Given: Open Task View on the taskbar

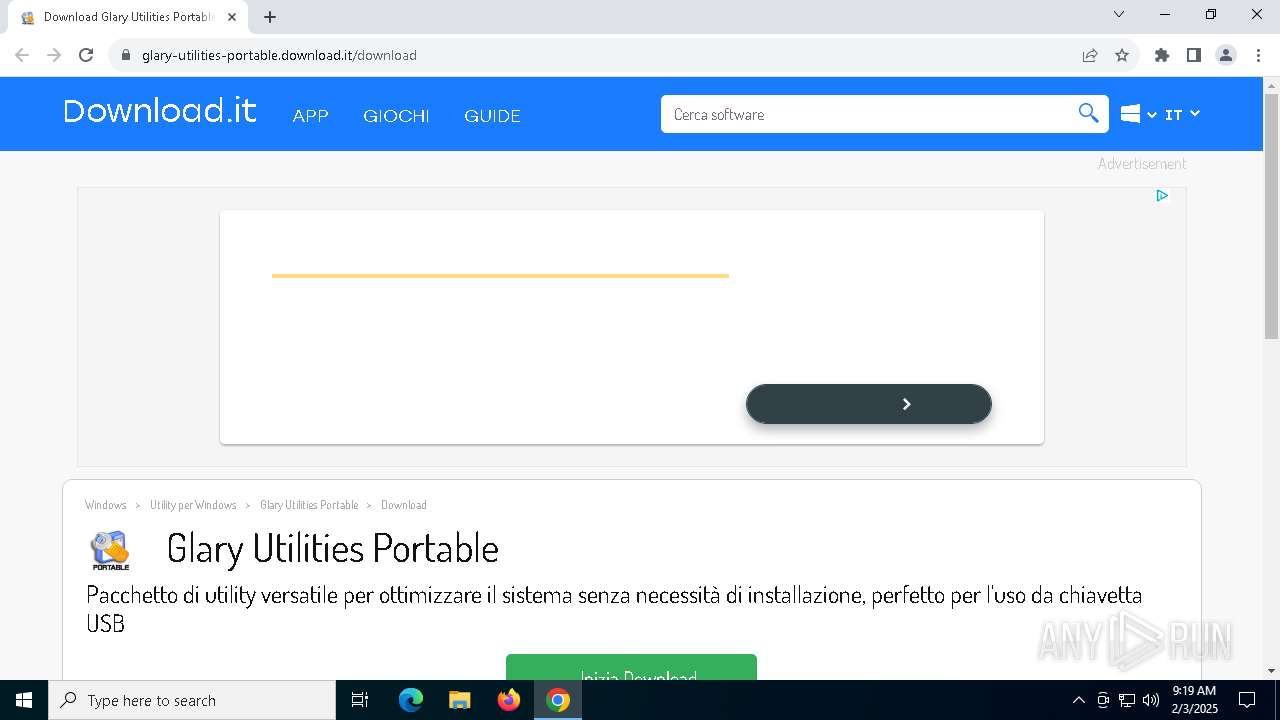Looking at the screenshot, I should 361,700.
